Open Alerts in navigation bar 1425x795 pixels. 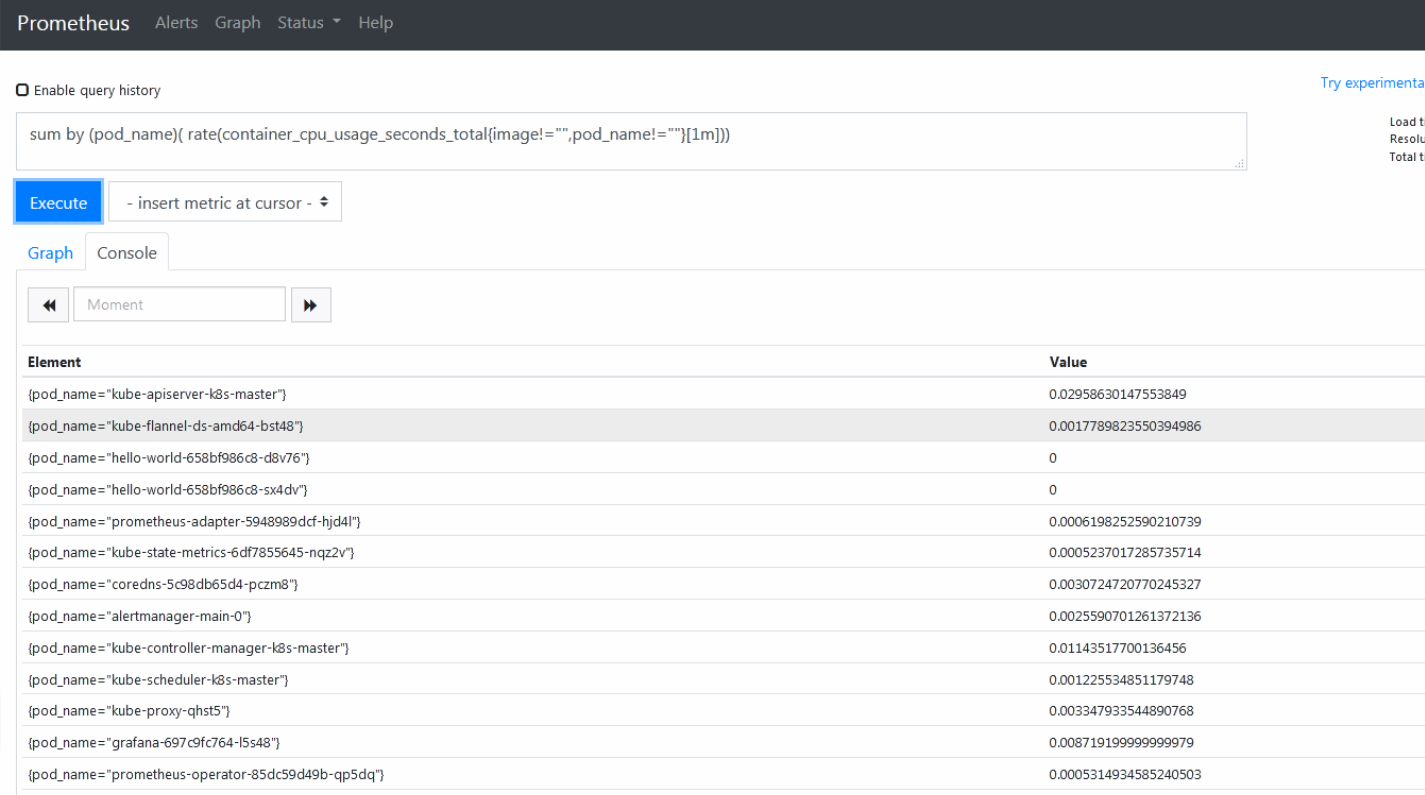coord(177,22)
